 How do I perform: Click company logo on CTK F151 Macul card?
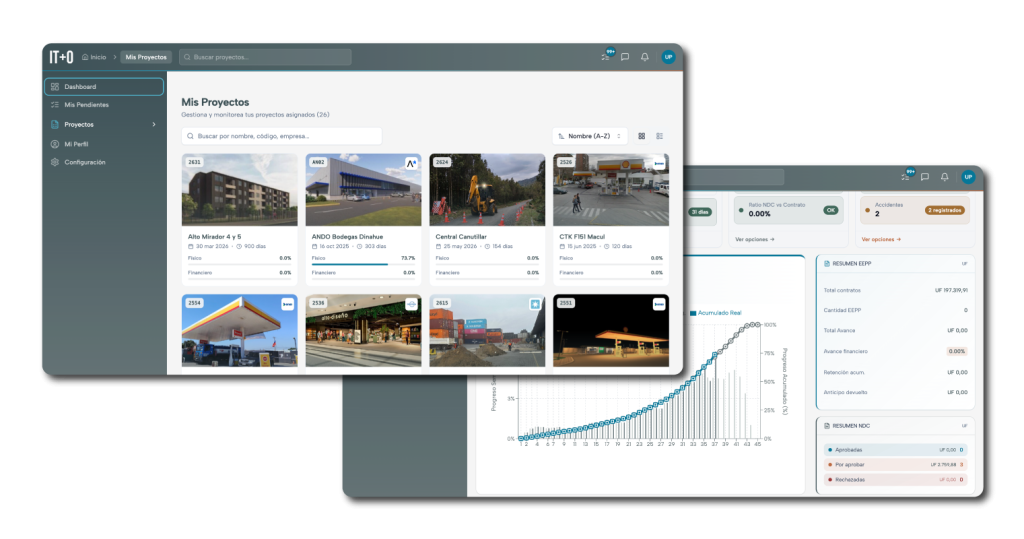pos(659,163)
